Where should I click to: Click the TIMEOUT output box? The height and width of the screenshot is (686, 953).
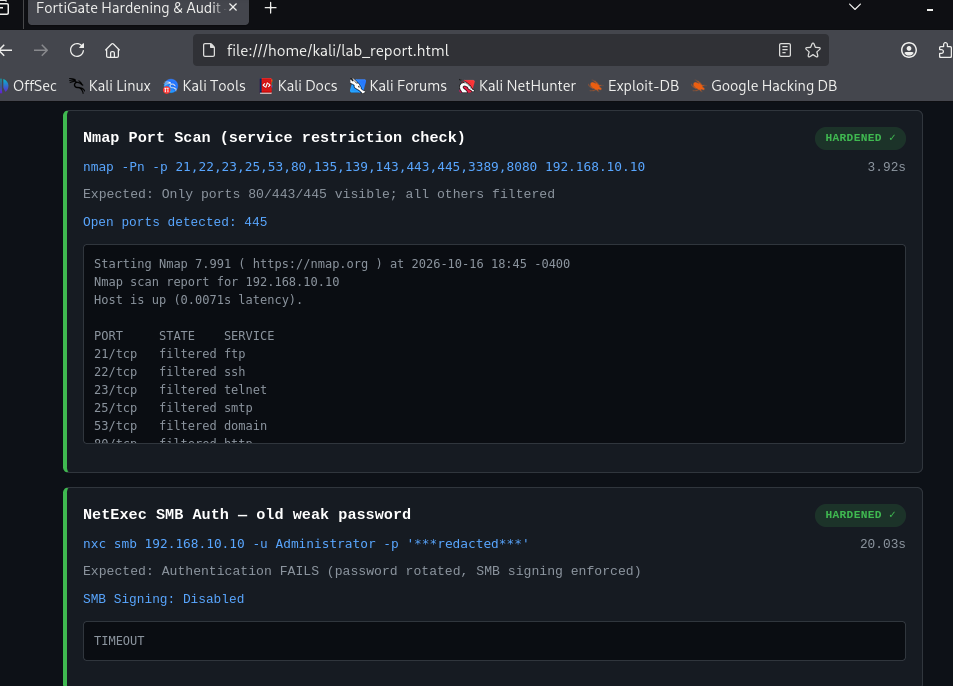(494, 640)
